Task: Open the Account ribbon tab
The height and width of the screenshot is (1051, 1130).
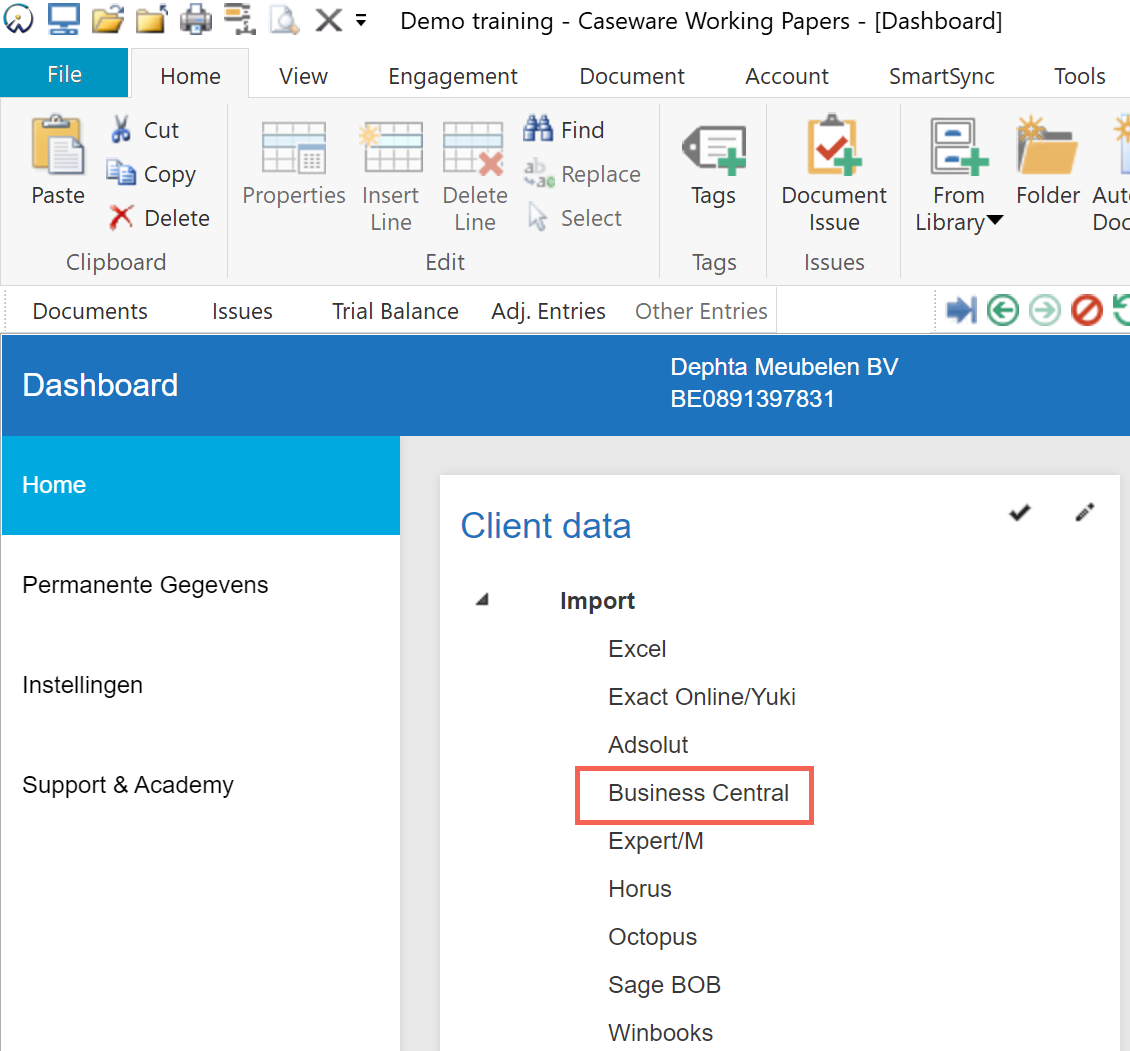Action: coord(787,76)
